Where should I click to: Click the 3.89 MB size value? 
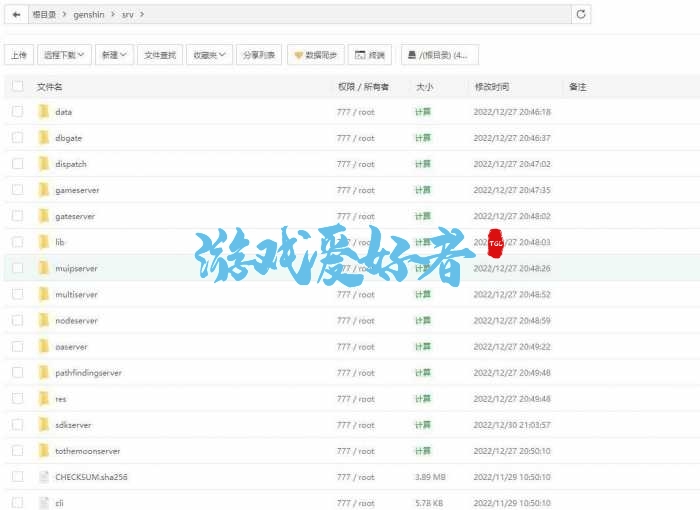tap(430, 477)
